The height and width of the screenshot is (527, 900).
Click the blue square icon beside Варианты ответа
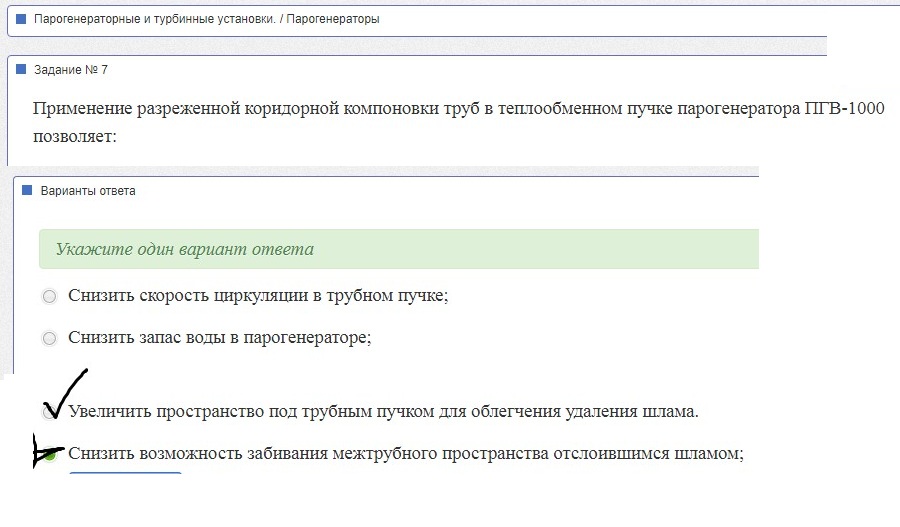[27, 190]
